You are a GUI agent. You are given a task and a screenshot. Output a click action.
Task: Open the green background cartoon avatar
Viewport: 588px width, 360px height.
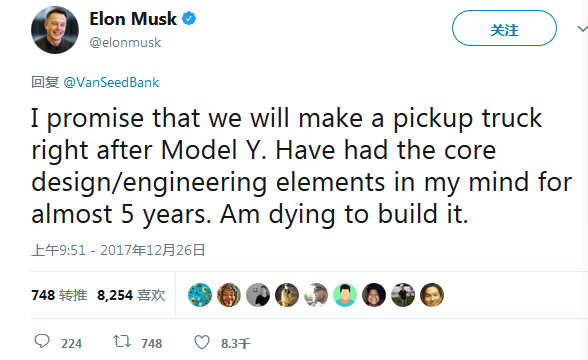click(x=345, y=295)
